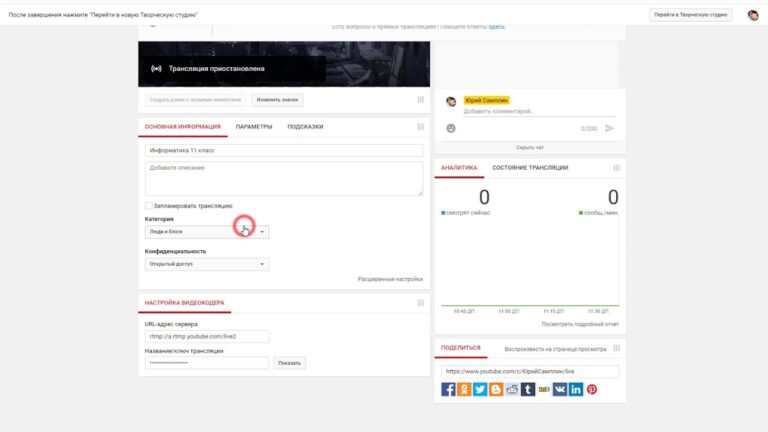Open the Расширенные настройки link

pos(390,279)
